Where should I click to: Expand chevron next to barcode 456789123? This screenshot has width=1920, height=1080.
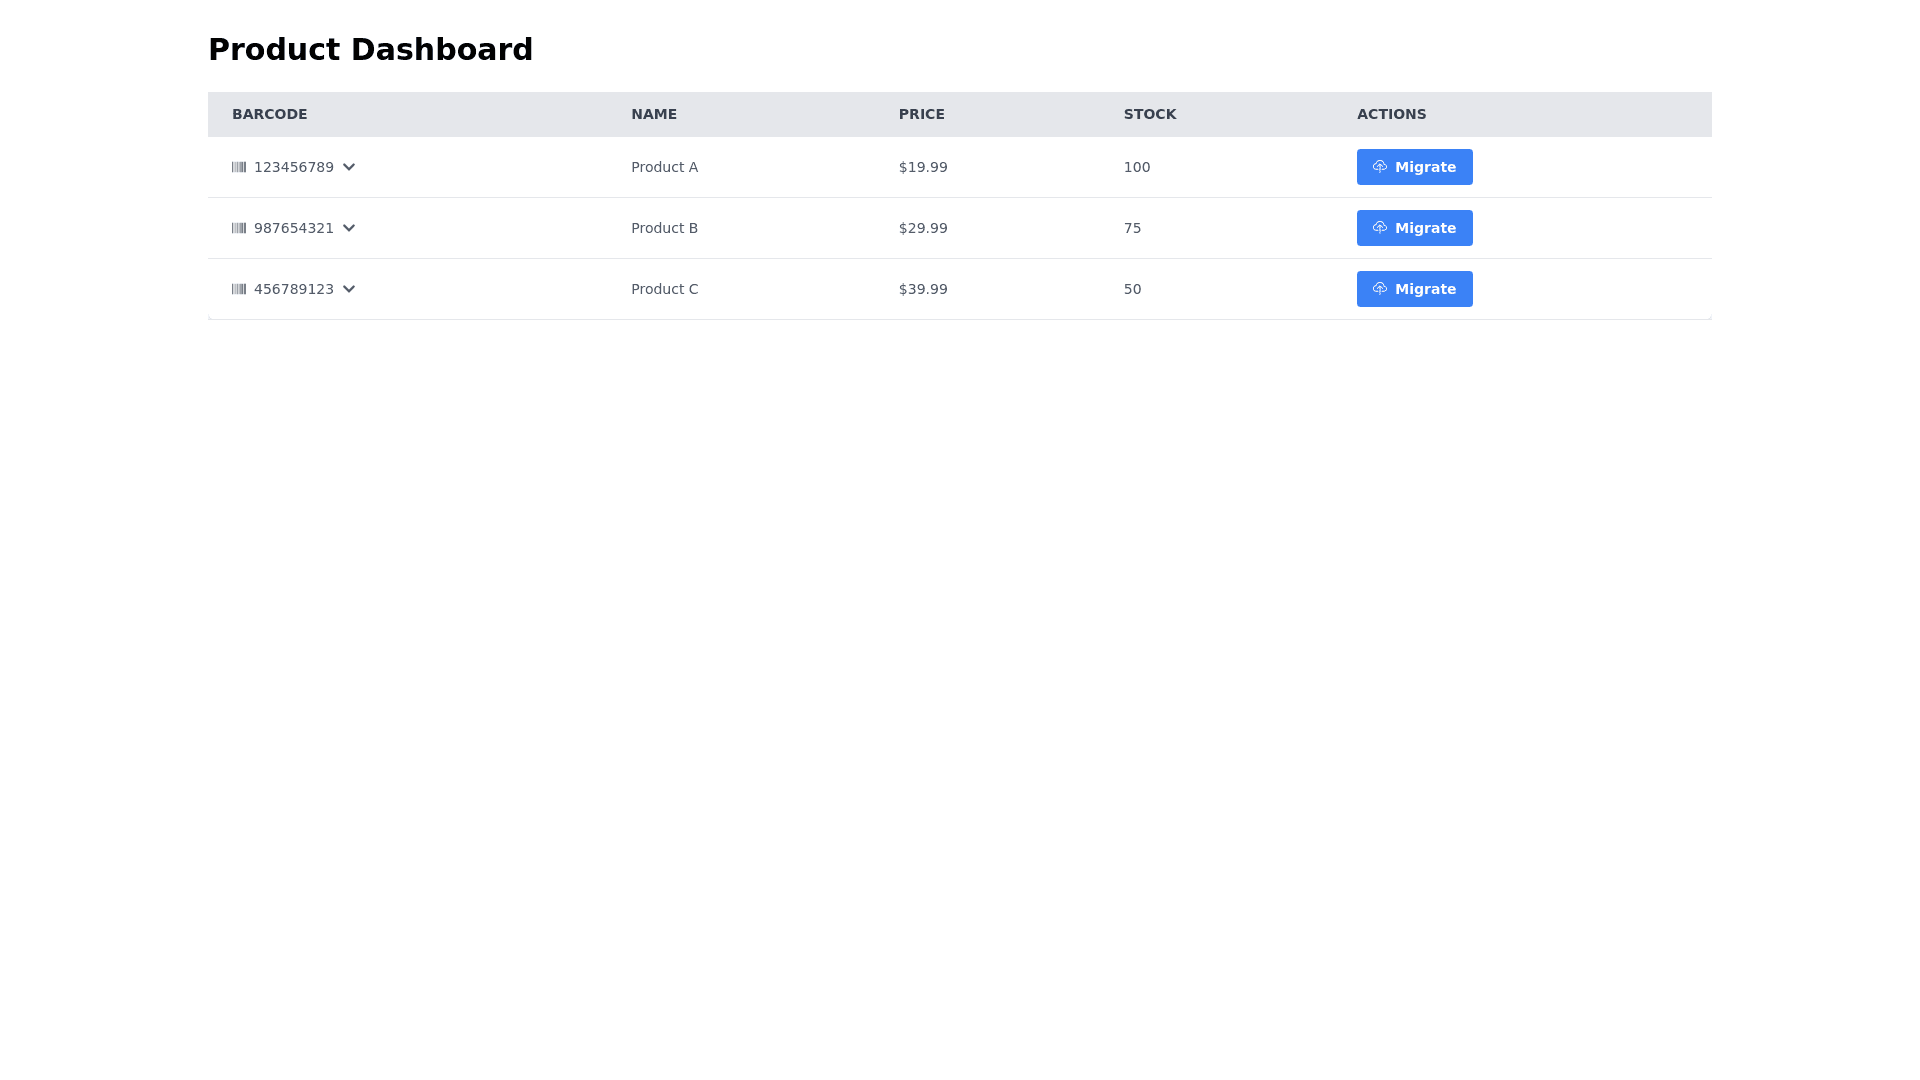[x=349, y=289]
